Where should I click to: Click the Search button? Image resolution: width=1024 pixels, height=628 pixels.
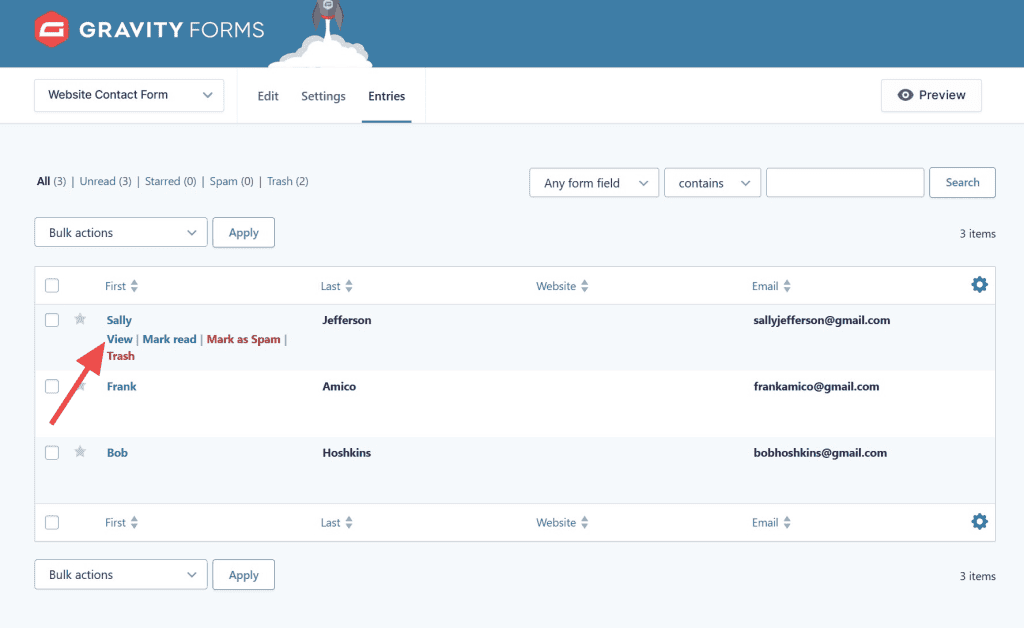963,183
